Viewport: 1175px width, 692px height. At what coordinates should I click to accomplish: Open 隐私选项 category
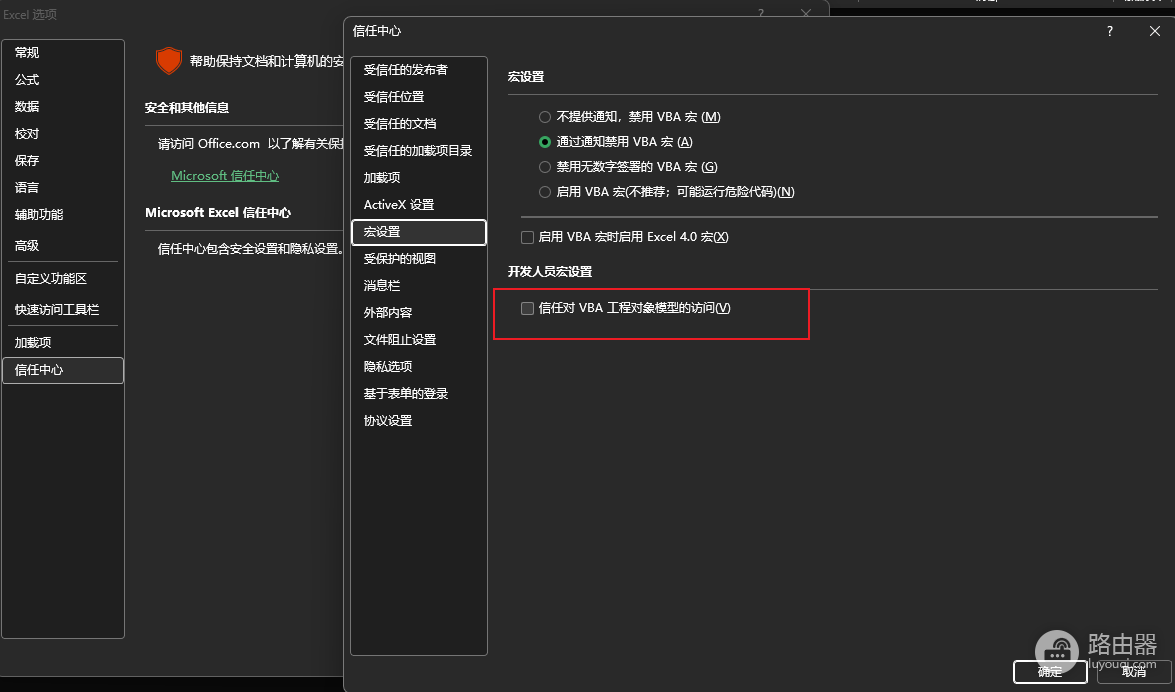tap(419, 367)
